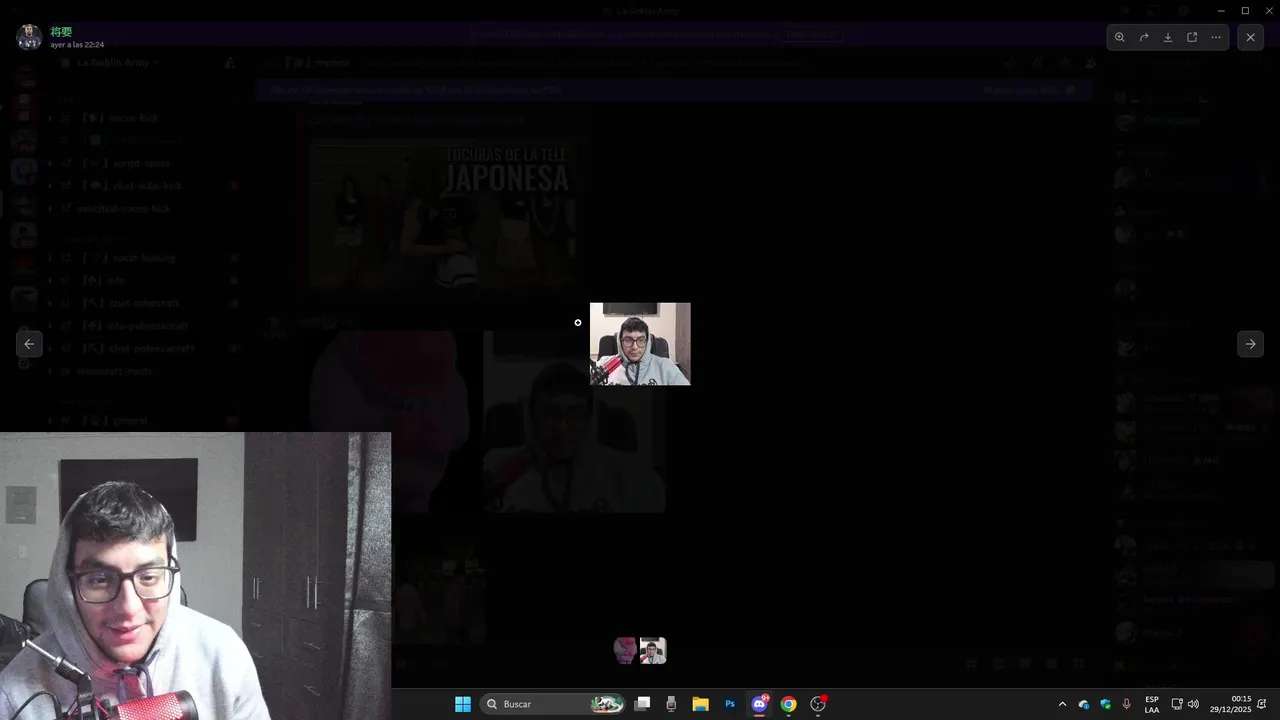The height and width of the screenshot is (720, 1280).
Task: Click the cloud sync tray icon
Action: (1084, 704)
